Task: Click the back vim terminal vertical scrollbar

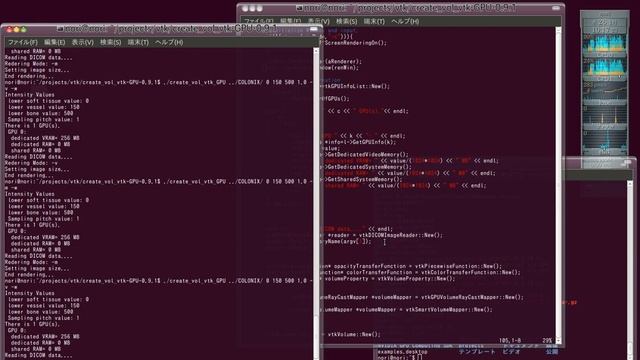Action: click(558, 185)
